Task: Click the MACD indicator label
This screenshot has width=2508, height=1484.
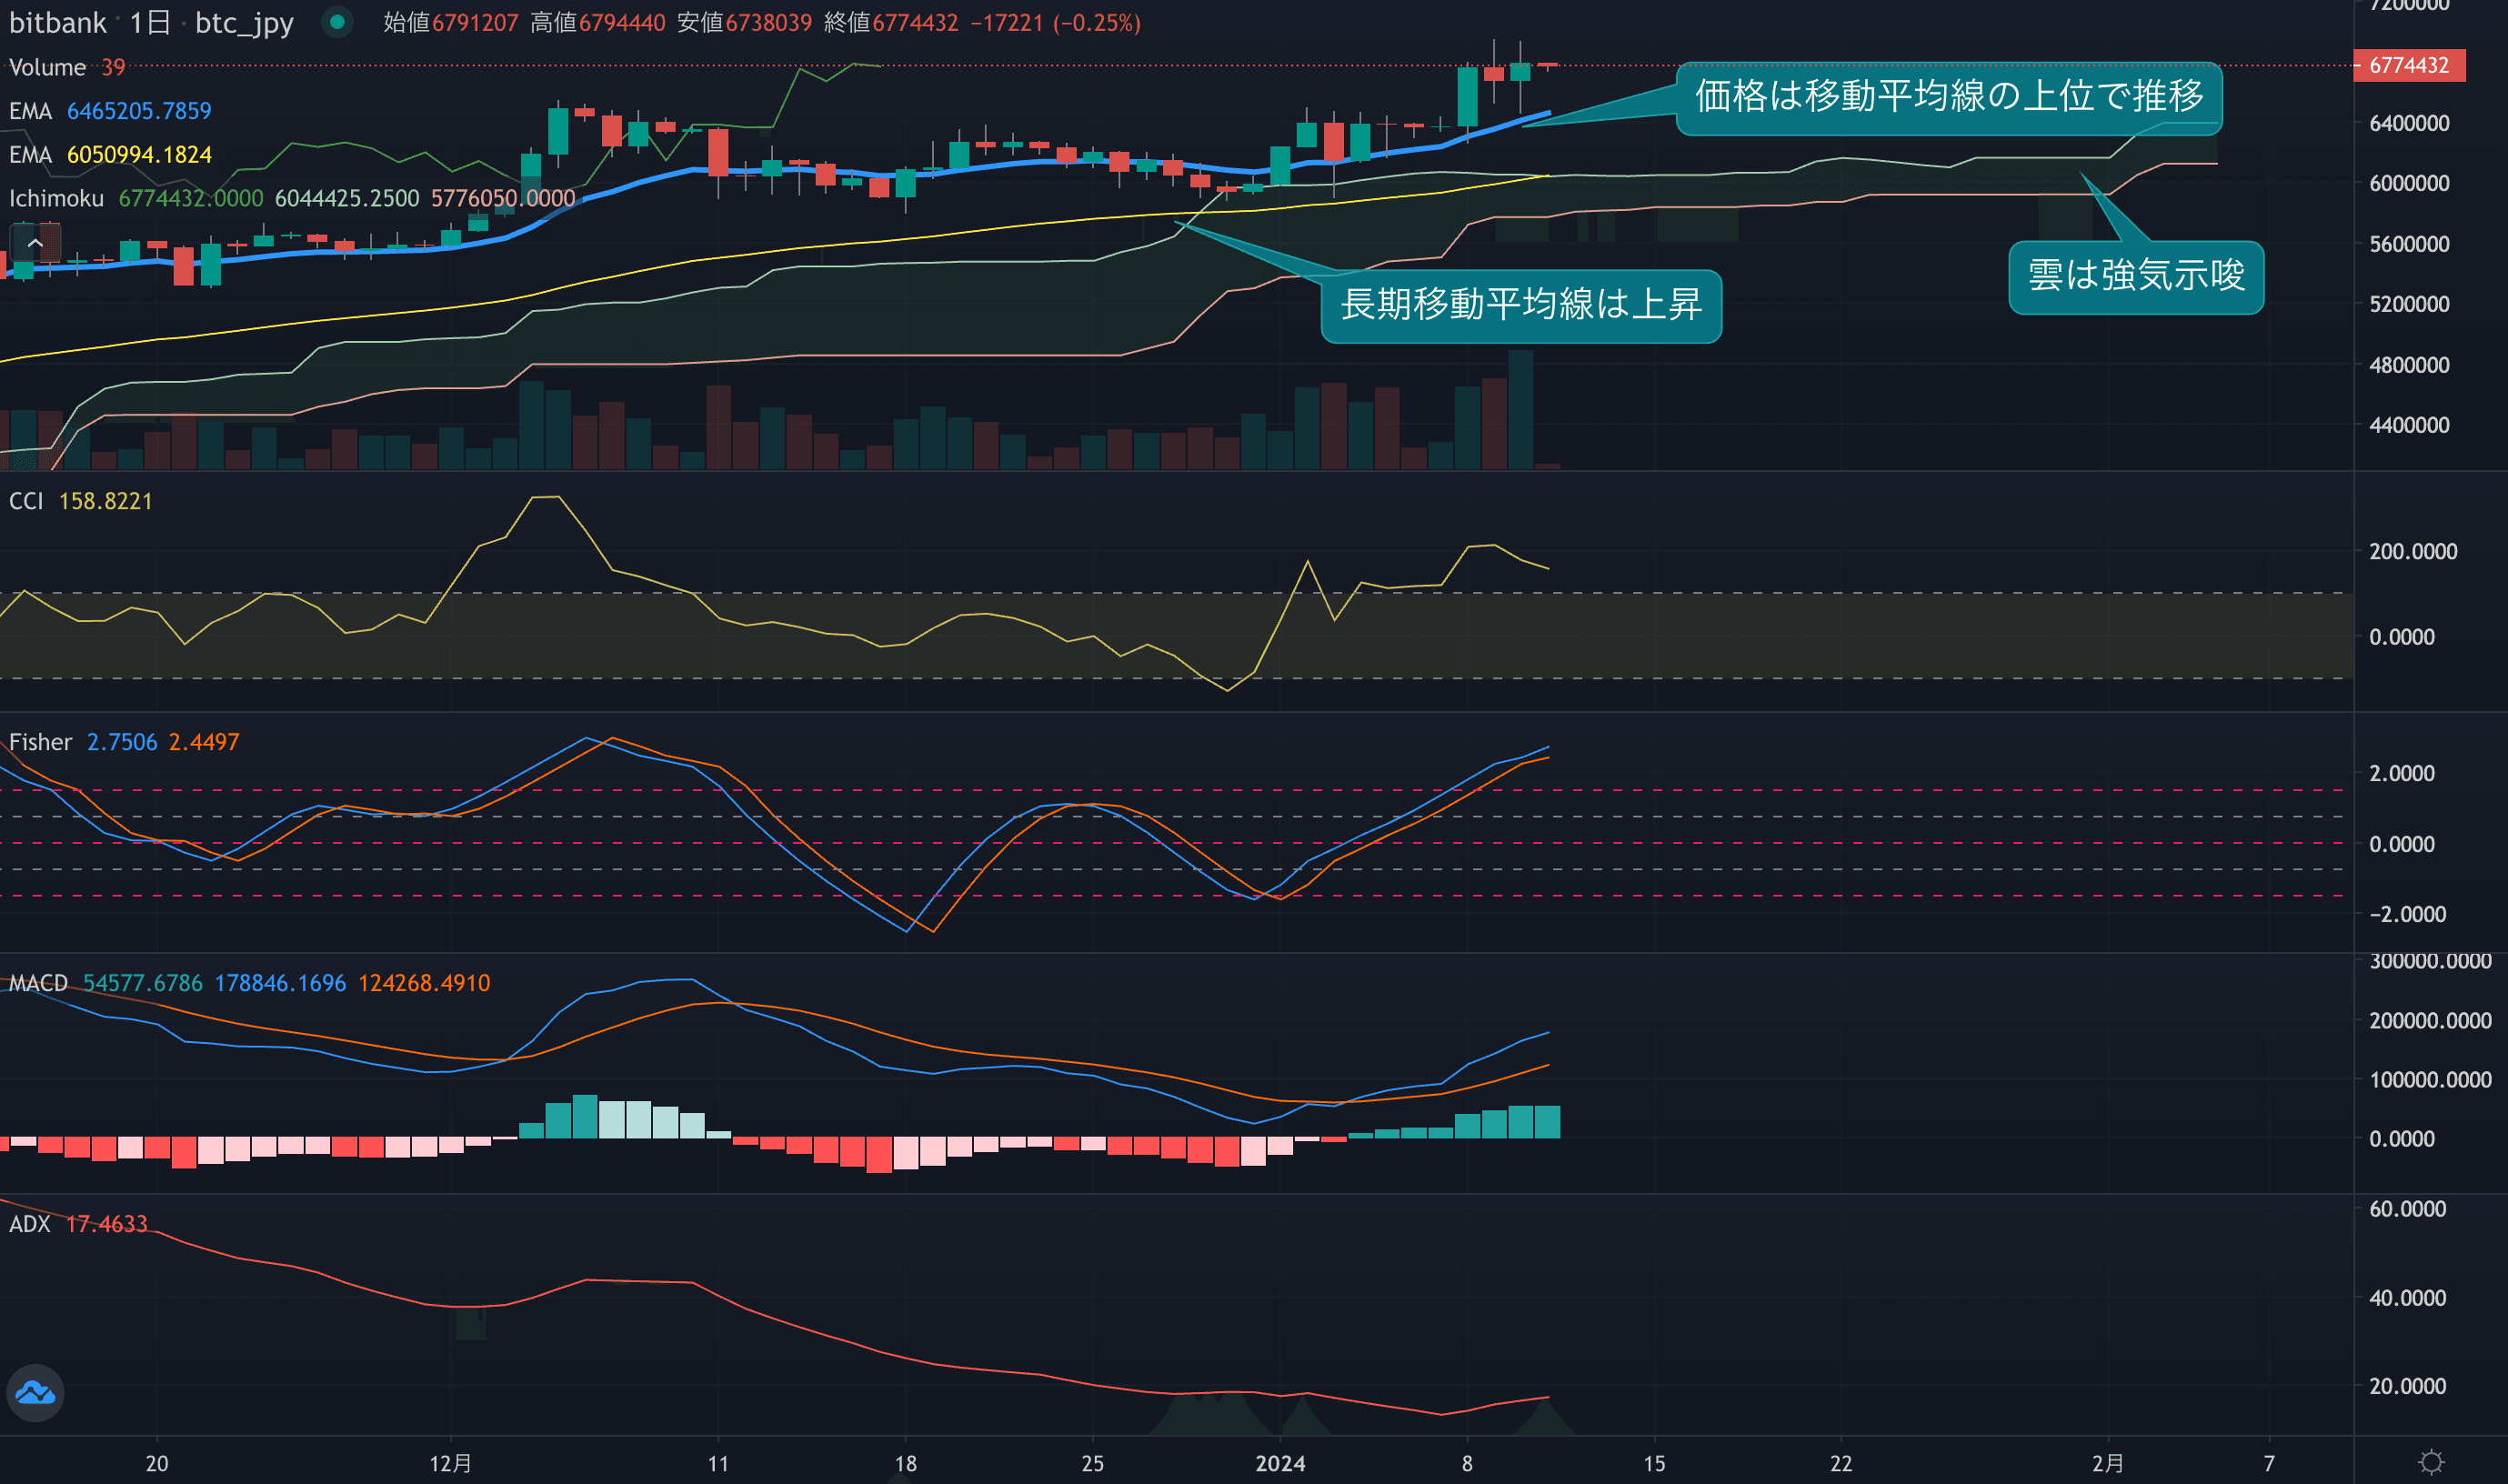Action: point(38,983)
